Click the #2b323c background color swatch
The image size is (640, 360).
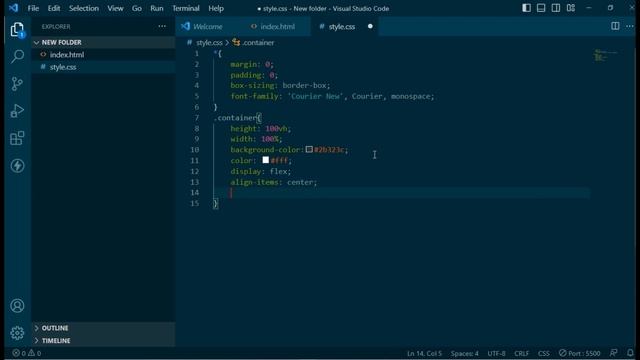click(309, 149)
